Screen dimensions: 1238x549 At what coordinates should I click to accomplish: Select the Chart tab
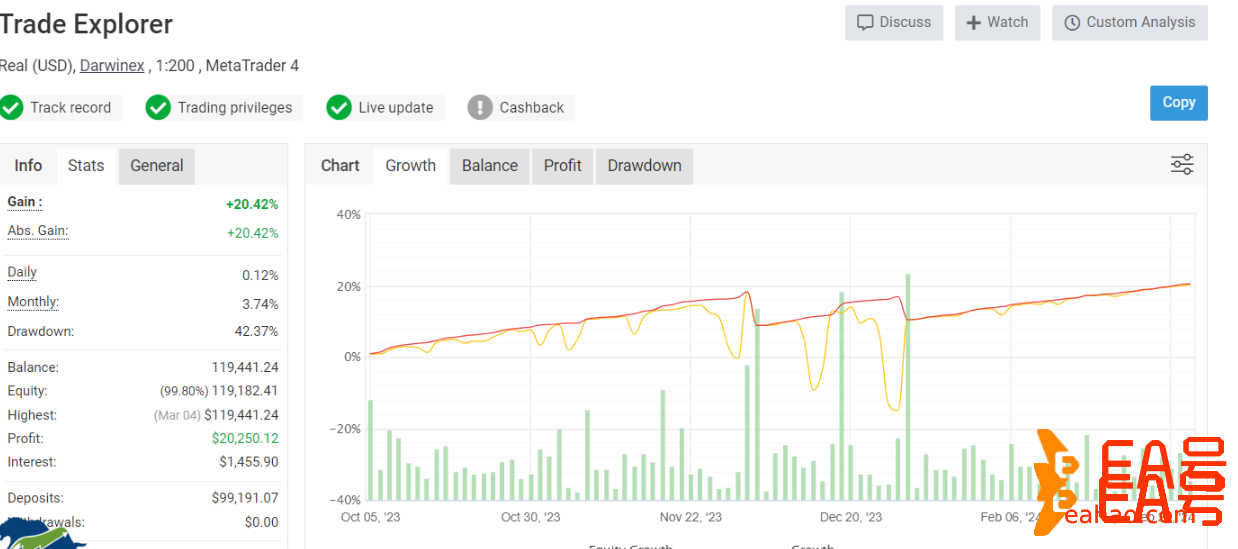coord(340,166)
